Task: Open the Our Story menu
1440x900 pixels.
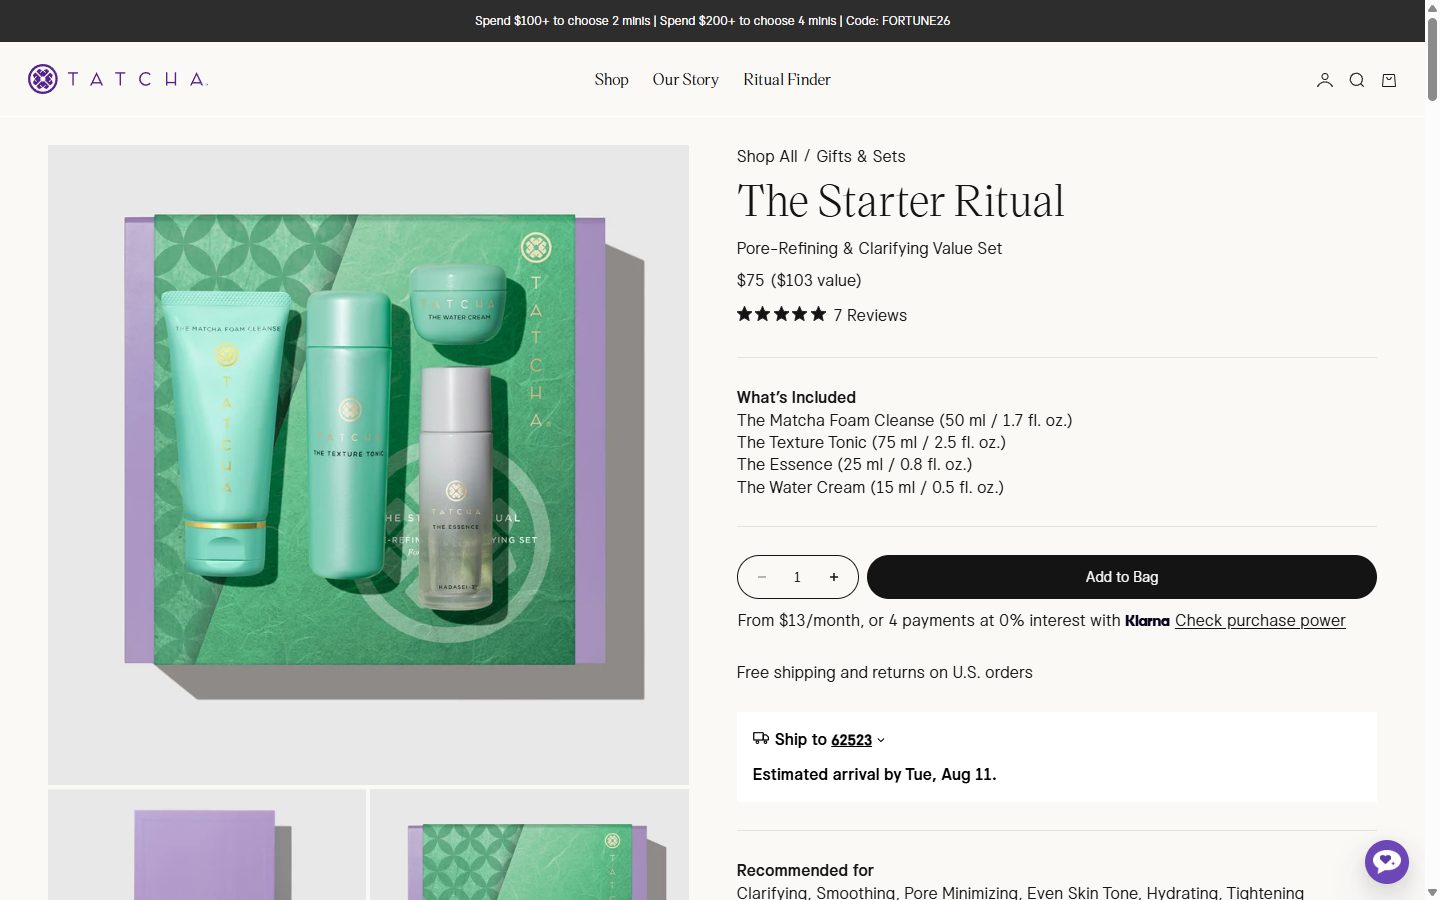Action: click(x=685, y=79)
